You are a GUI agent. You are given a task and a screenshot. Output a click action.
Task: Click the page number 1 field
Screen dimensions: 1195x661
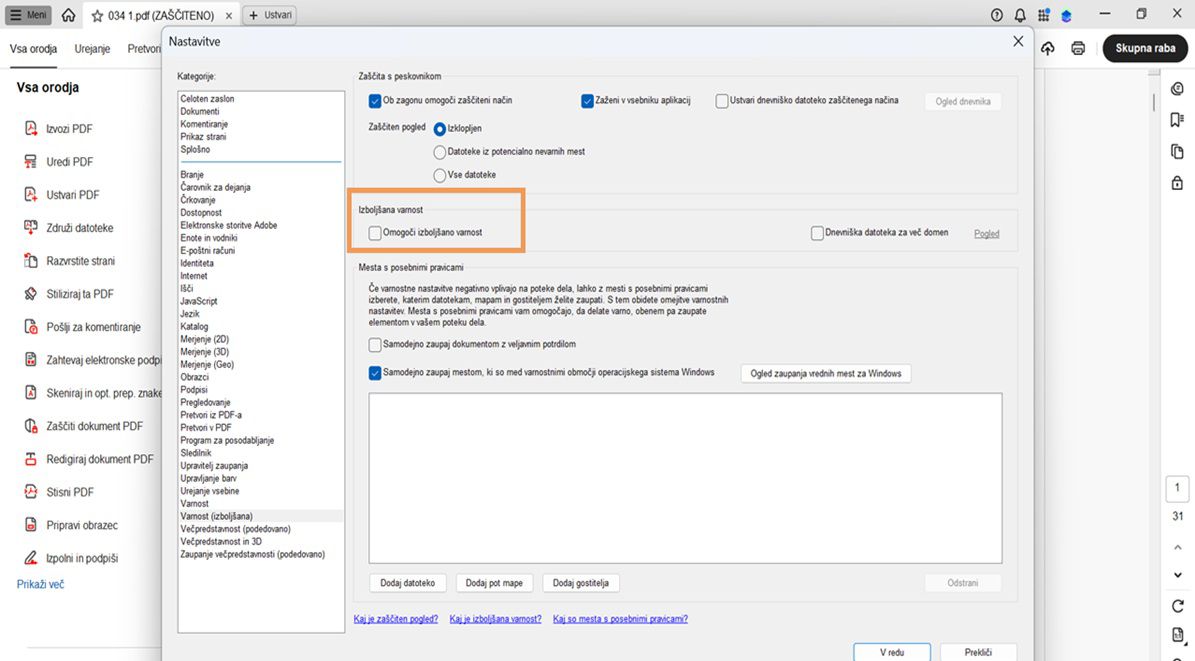pyautogui.click(x=1177, y=488)
